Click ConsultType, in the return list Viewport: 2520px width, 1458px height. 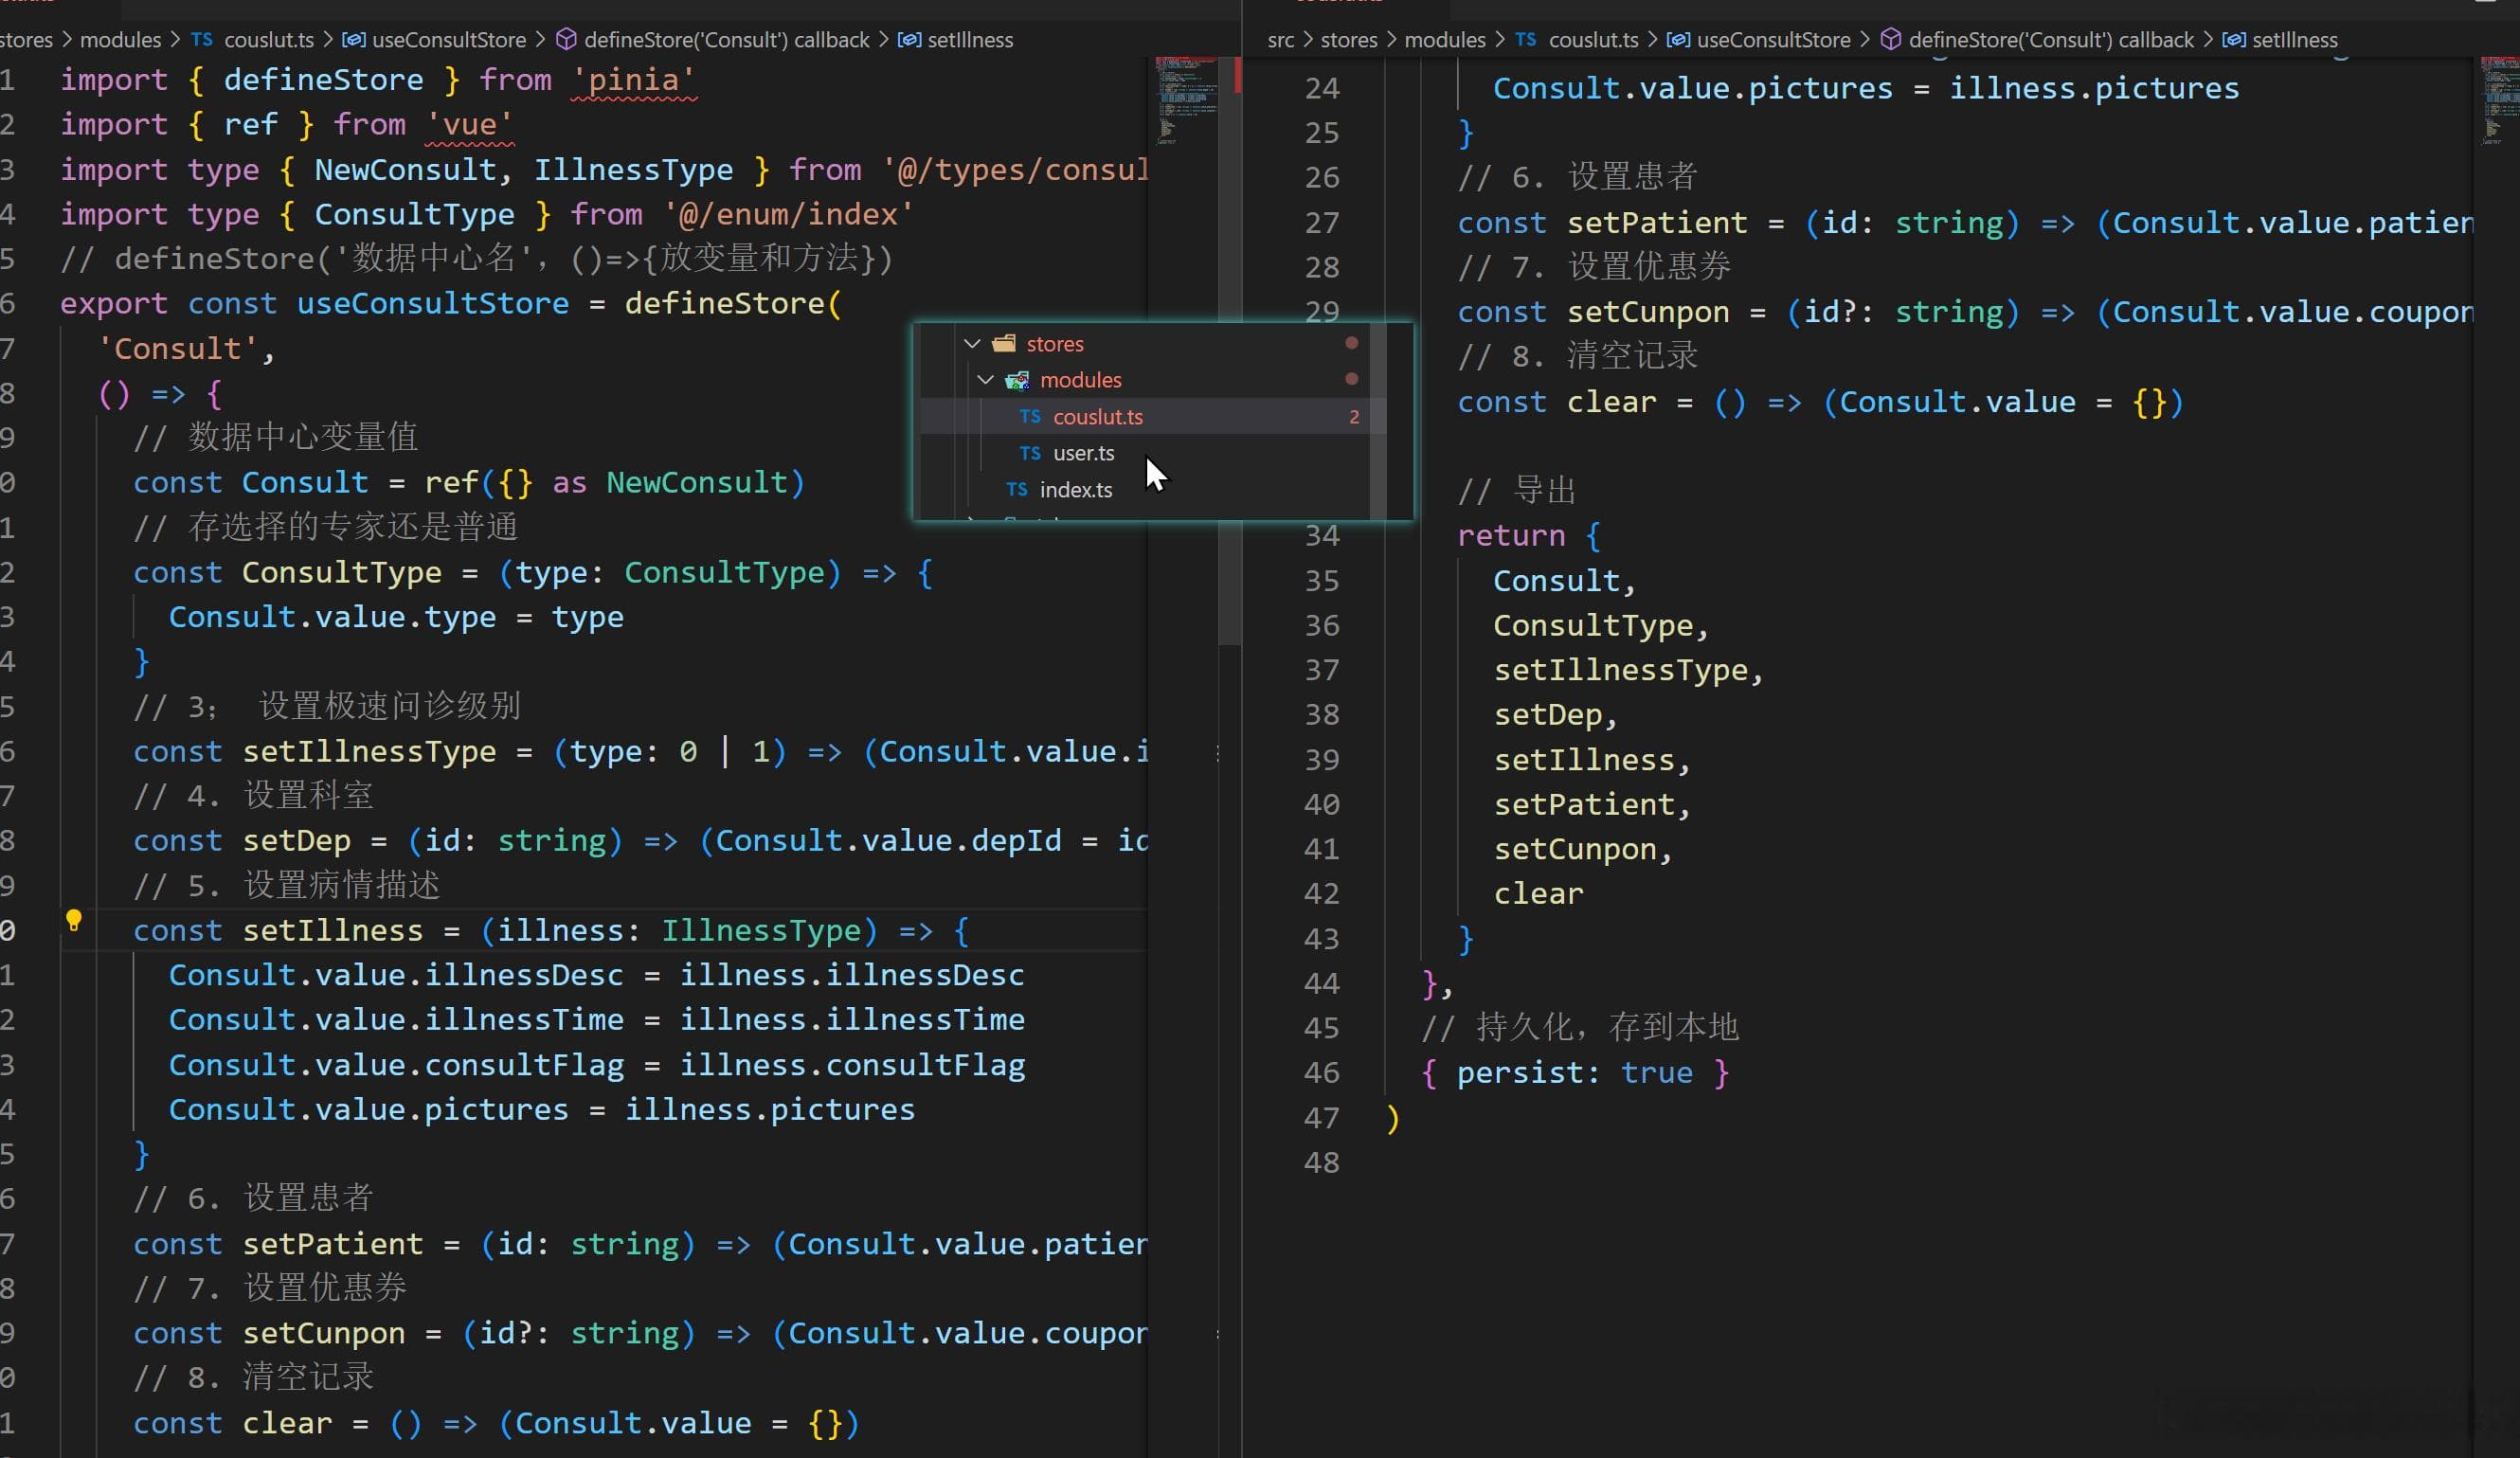[x=1601, y=626]
